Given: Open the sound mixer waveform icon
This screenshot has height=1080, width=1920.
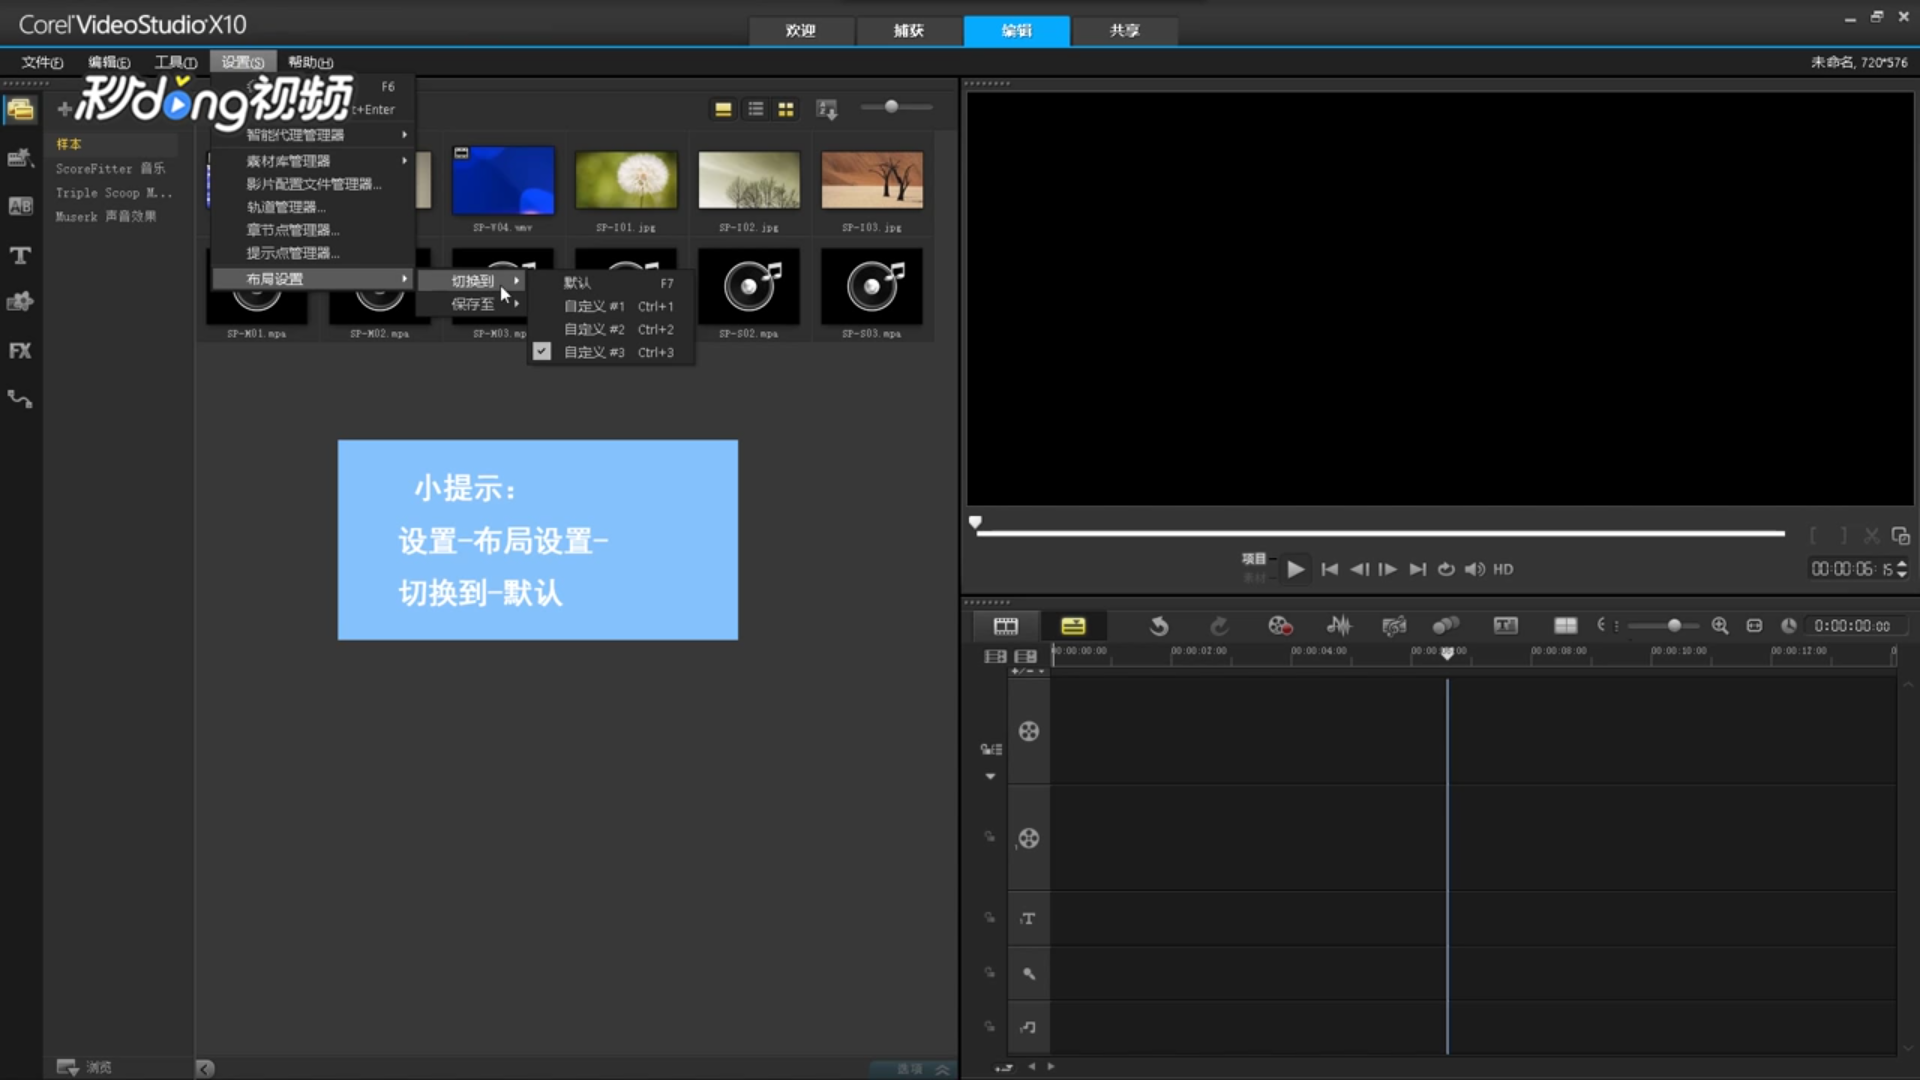Looking at the screenshot, I should click(1338, 626).
